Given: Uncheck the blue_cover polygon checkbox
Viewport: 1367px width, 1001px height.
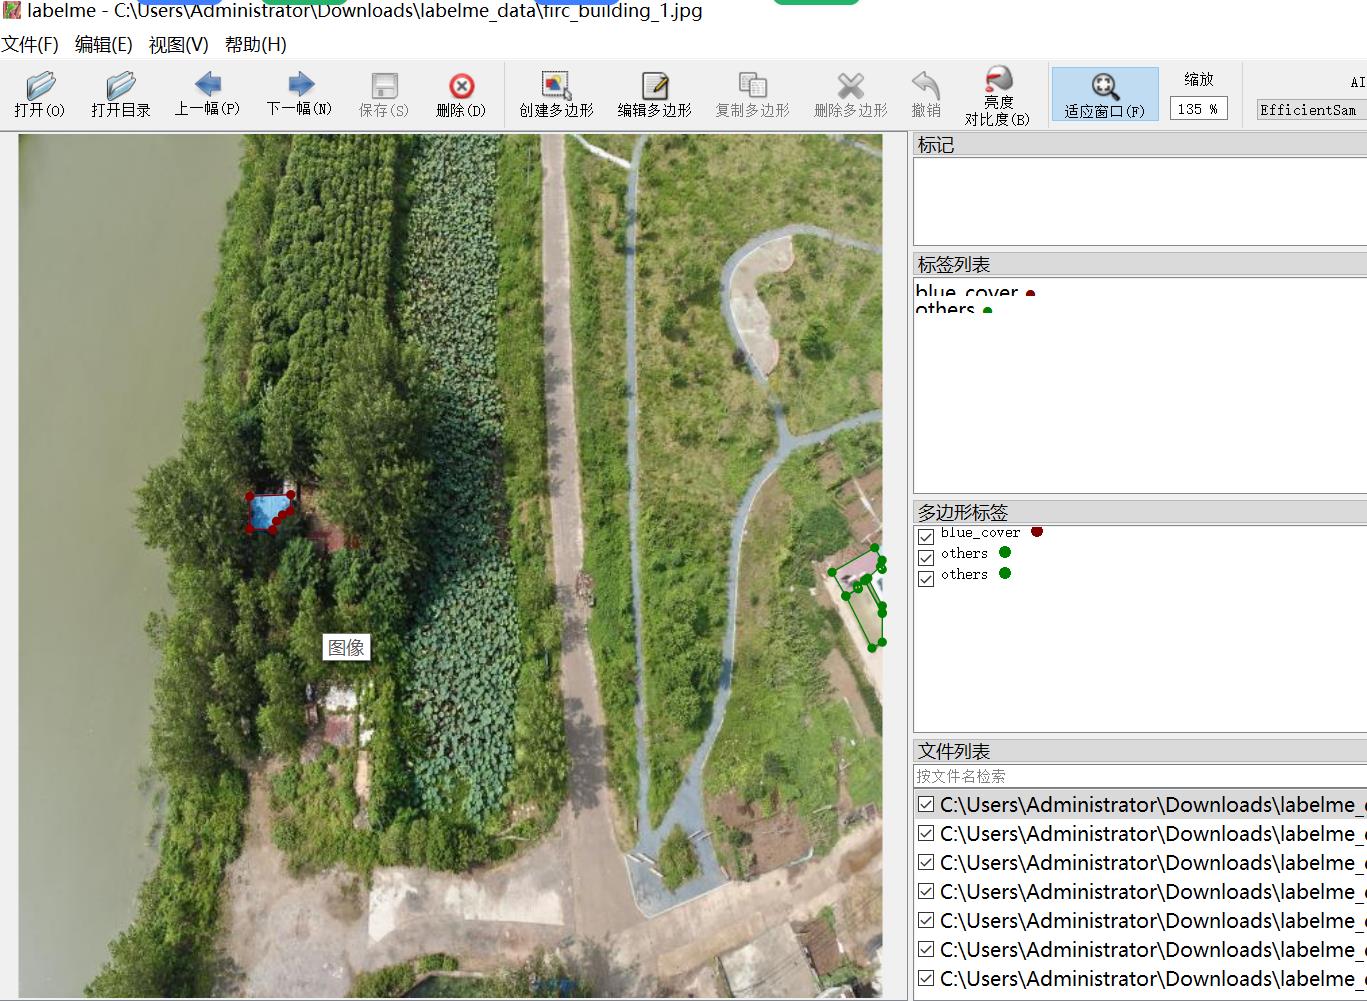Looking at the screenshot, I should [x=926, y=537].
